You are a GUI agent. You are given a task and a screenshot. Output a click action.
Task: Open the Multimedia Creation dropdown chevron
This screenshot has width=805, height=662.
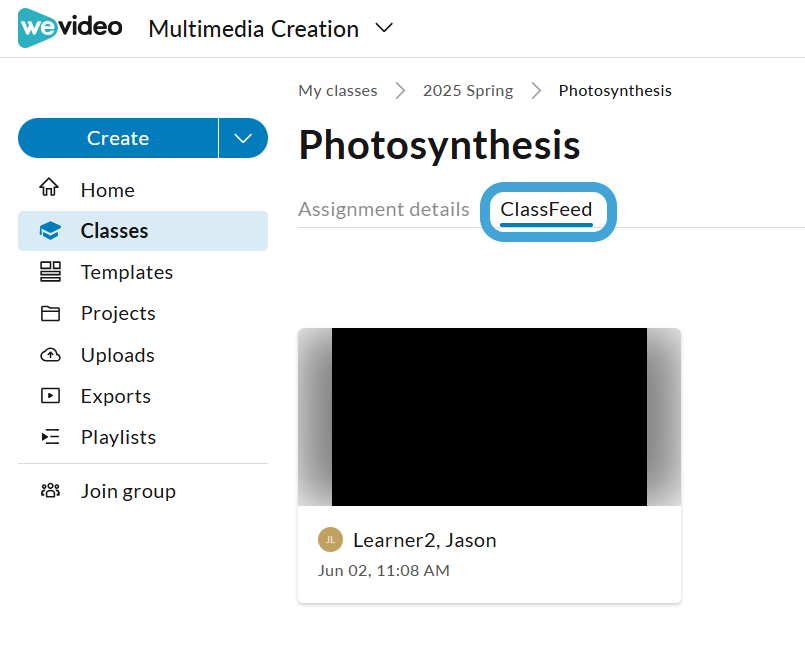coord(384,28)
